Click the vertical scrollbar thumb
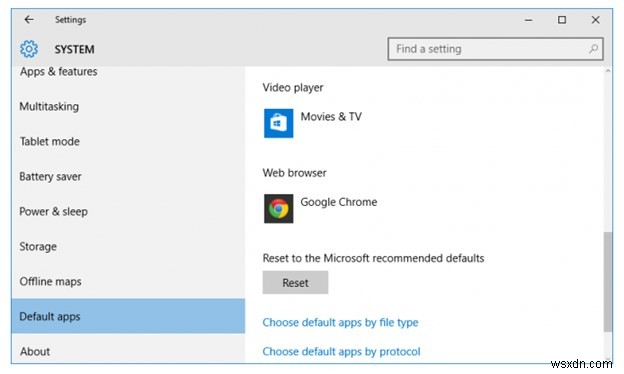The image size is (624, 374). 608,282
